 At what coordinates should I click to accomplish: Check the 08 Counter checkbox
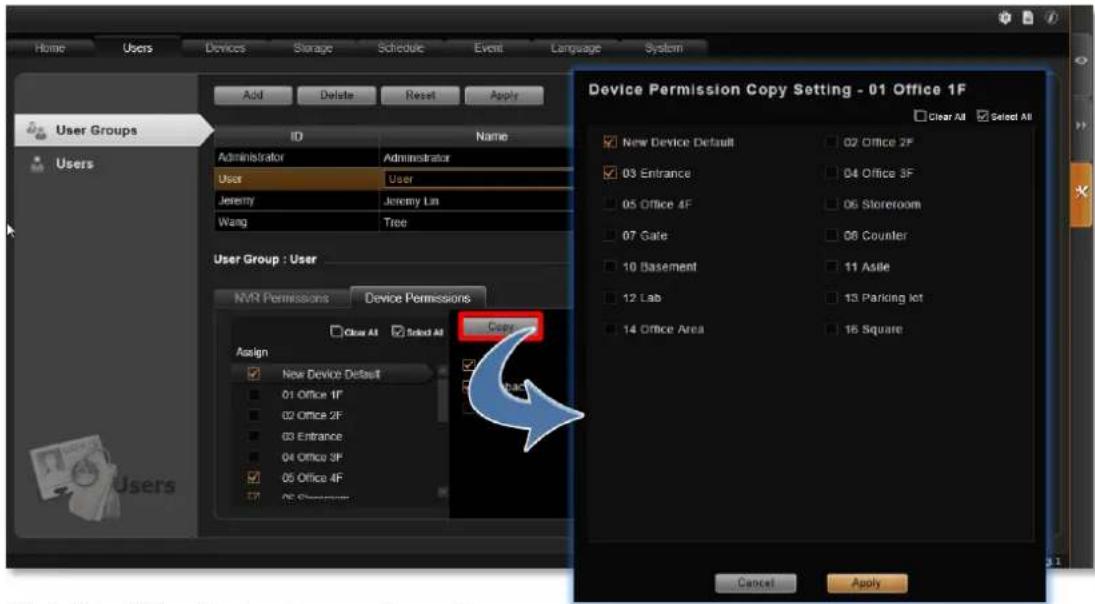pos(831,235)
